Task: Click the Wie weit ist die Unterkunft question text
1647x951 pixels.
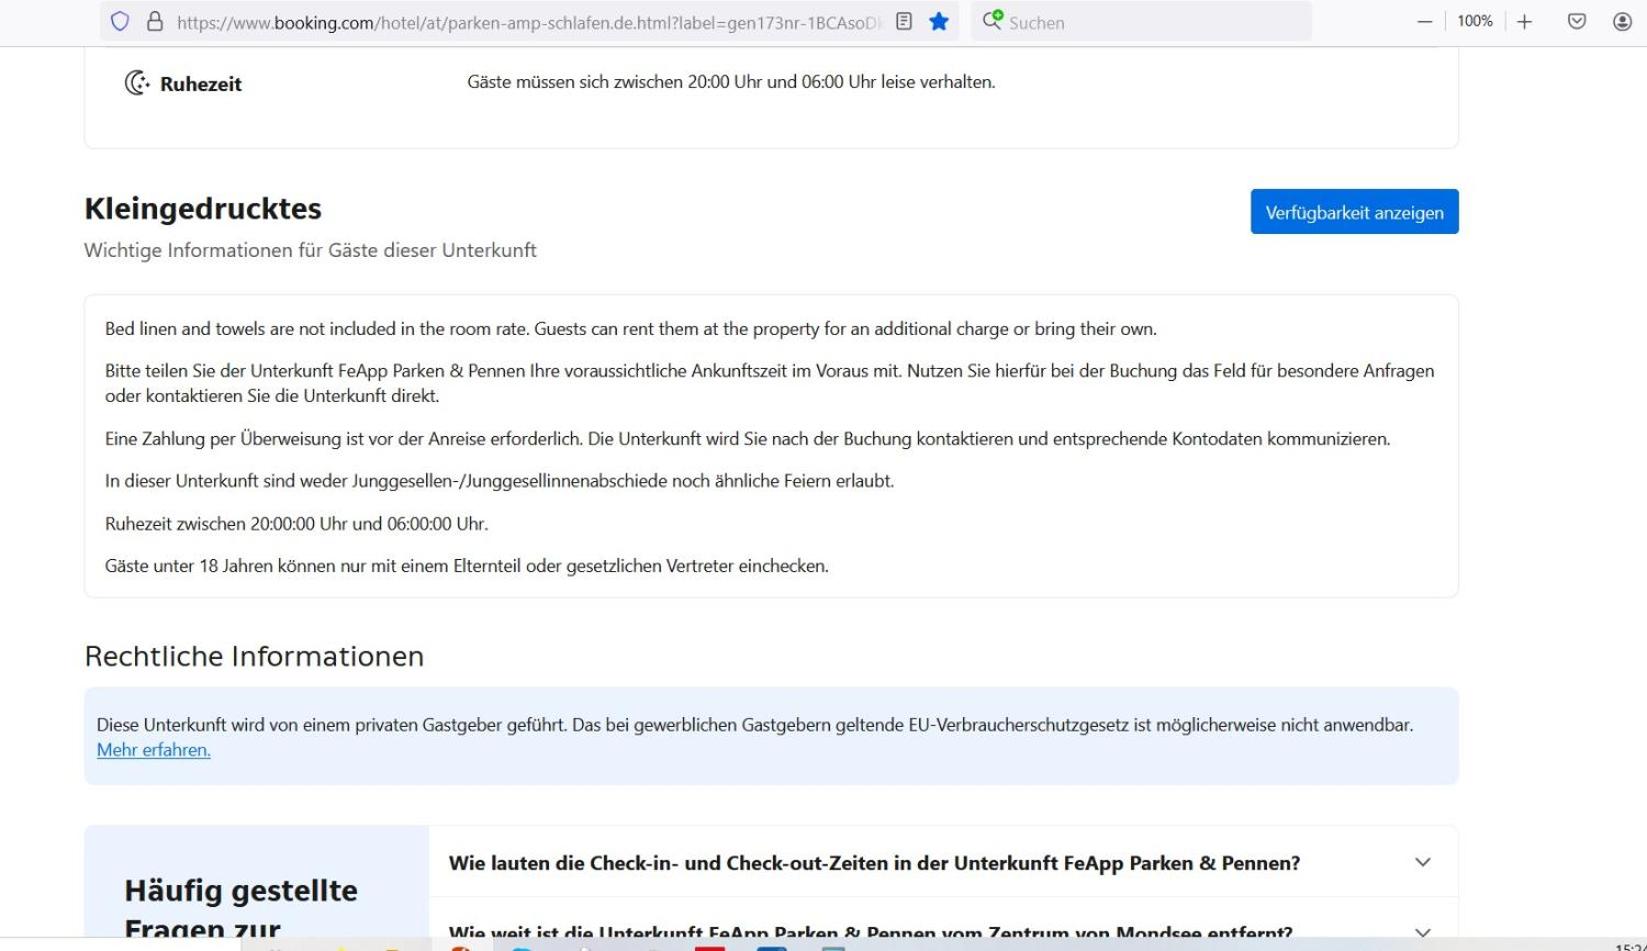Action: [870, 932]
